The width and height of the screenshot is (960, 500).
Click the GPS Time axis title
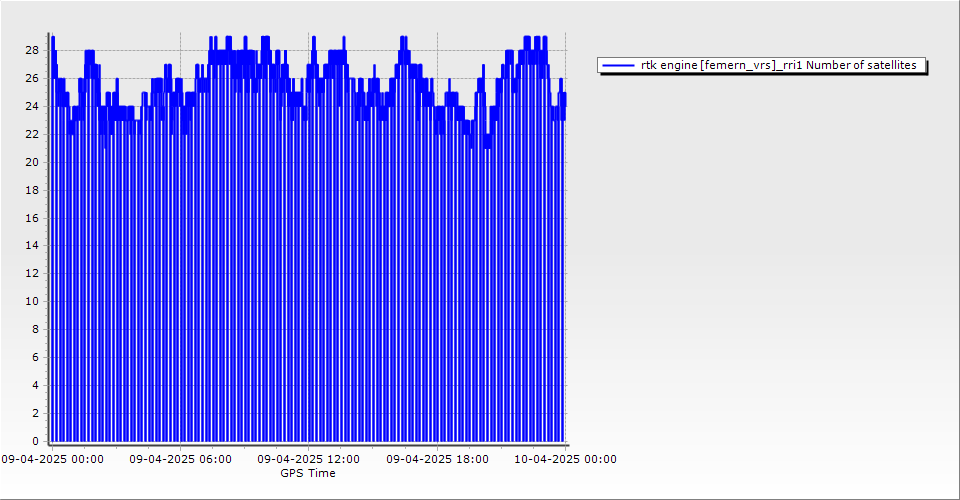pos(308,473)
